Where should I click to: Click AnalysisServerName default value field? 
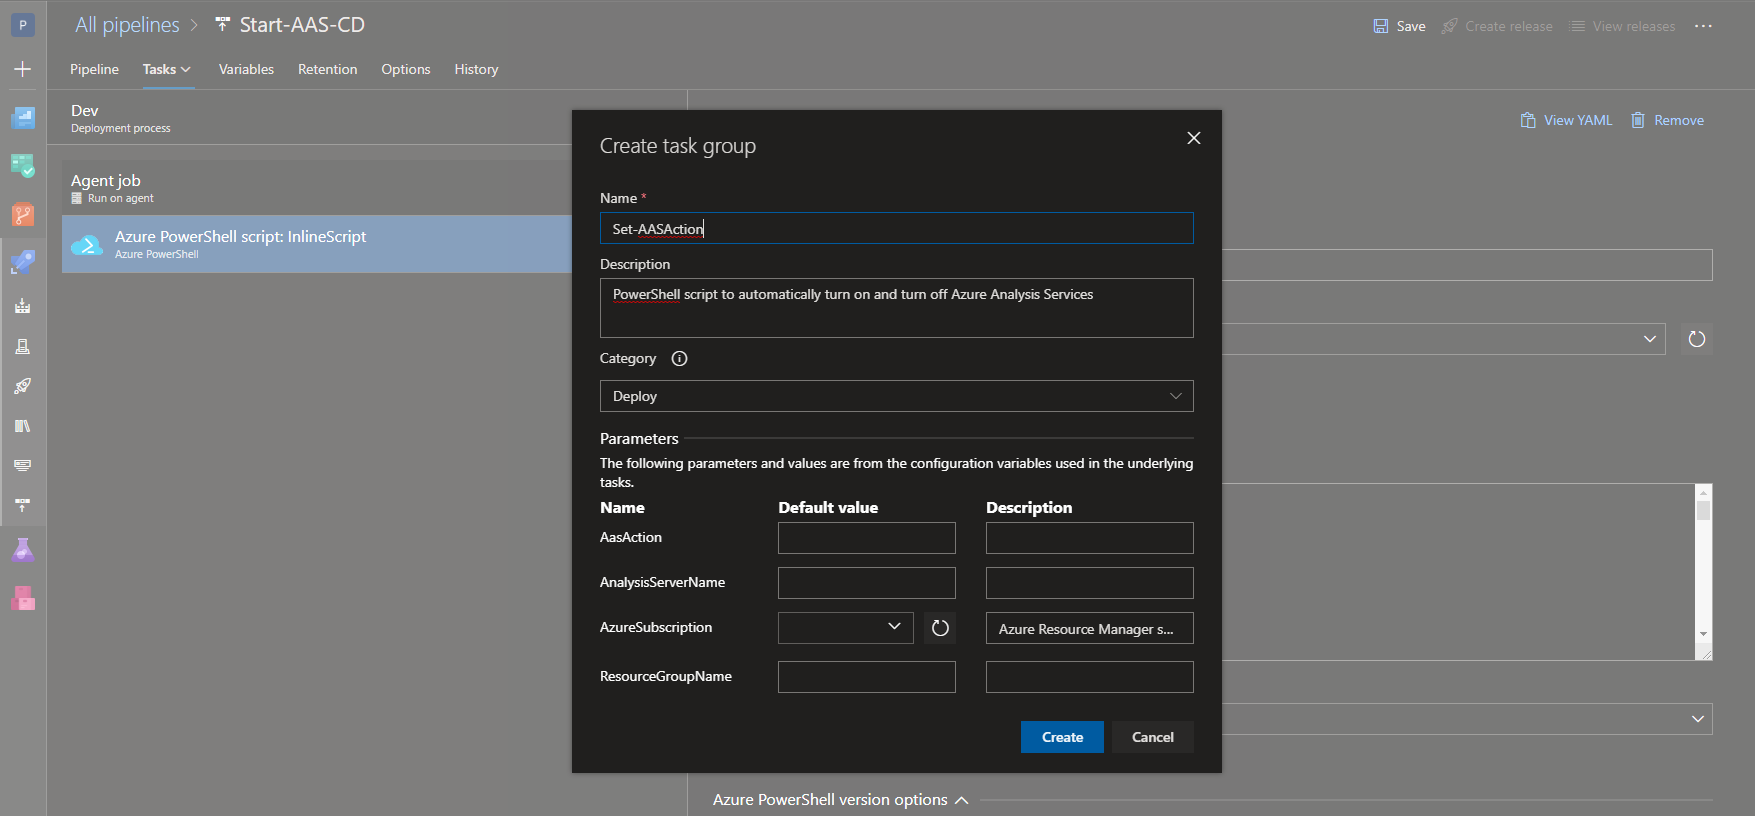[866, 583]
